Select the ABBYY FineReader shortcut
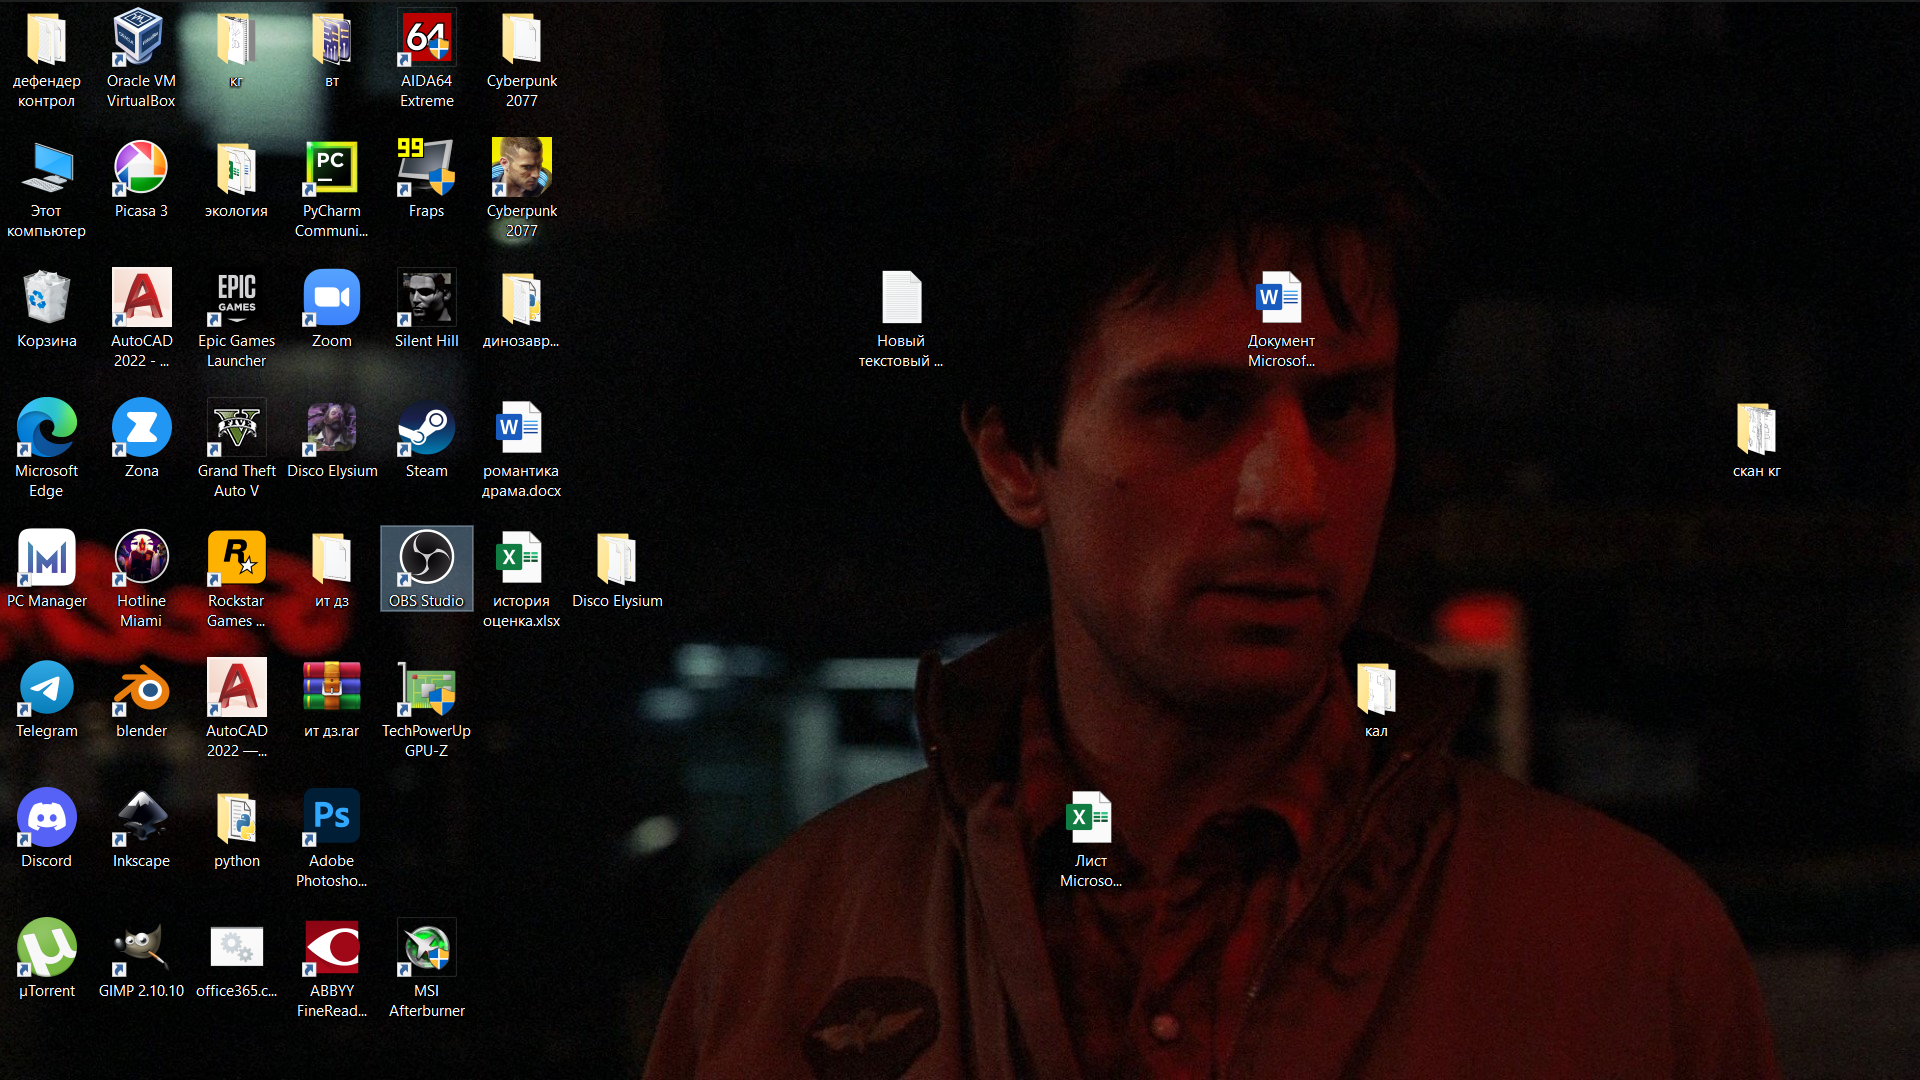1920x1080 pixels. 331,968
